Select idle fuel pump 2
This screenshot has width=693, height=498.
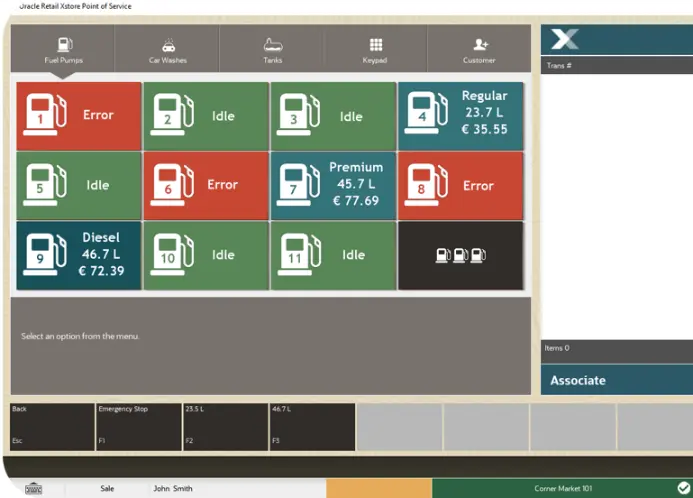(206, 116)
